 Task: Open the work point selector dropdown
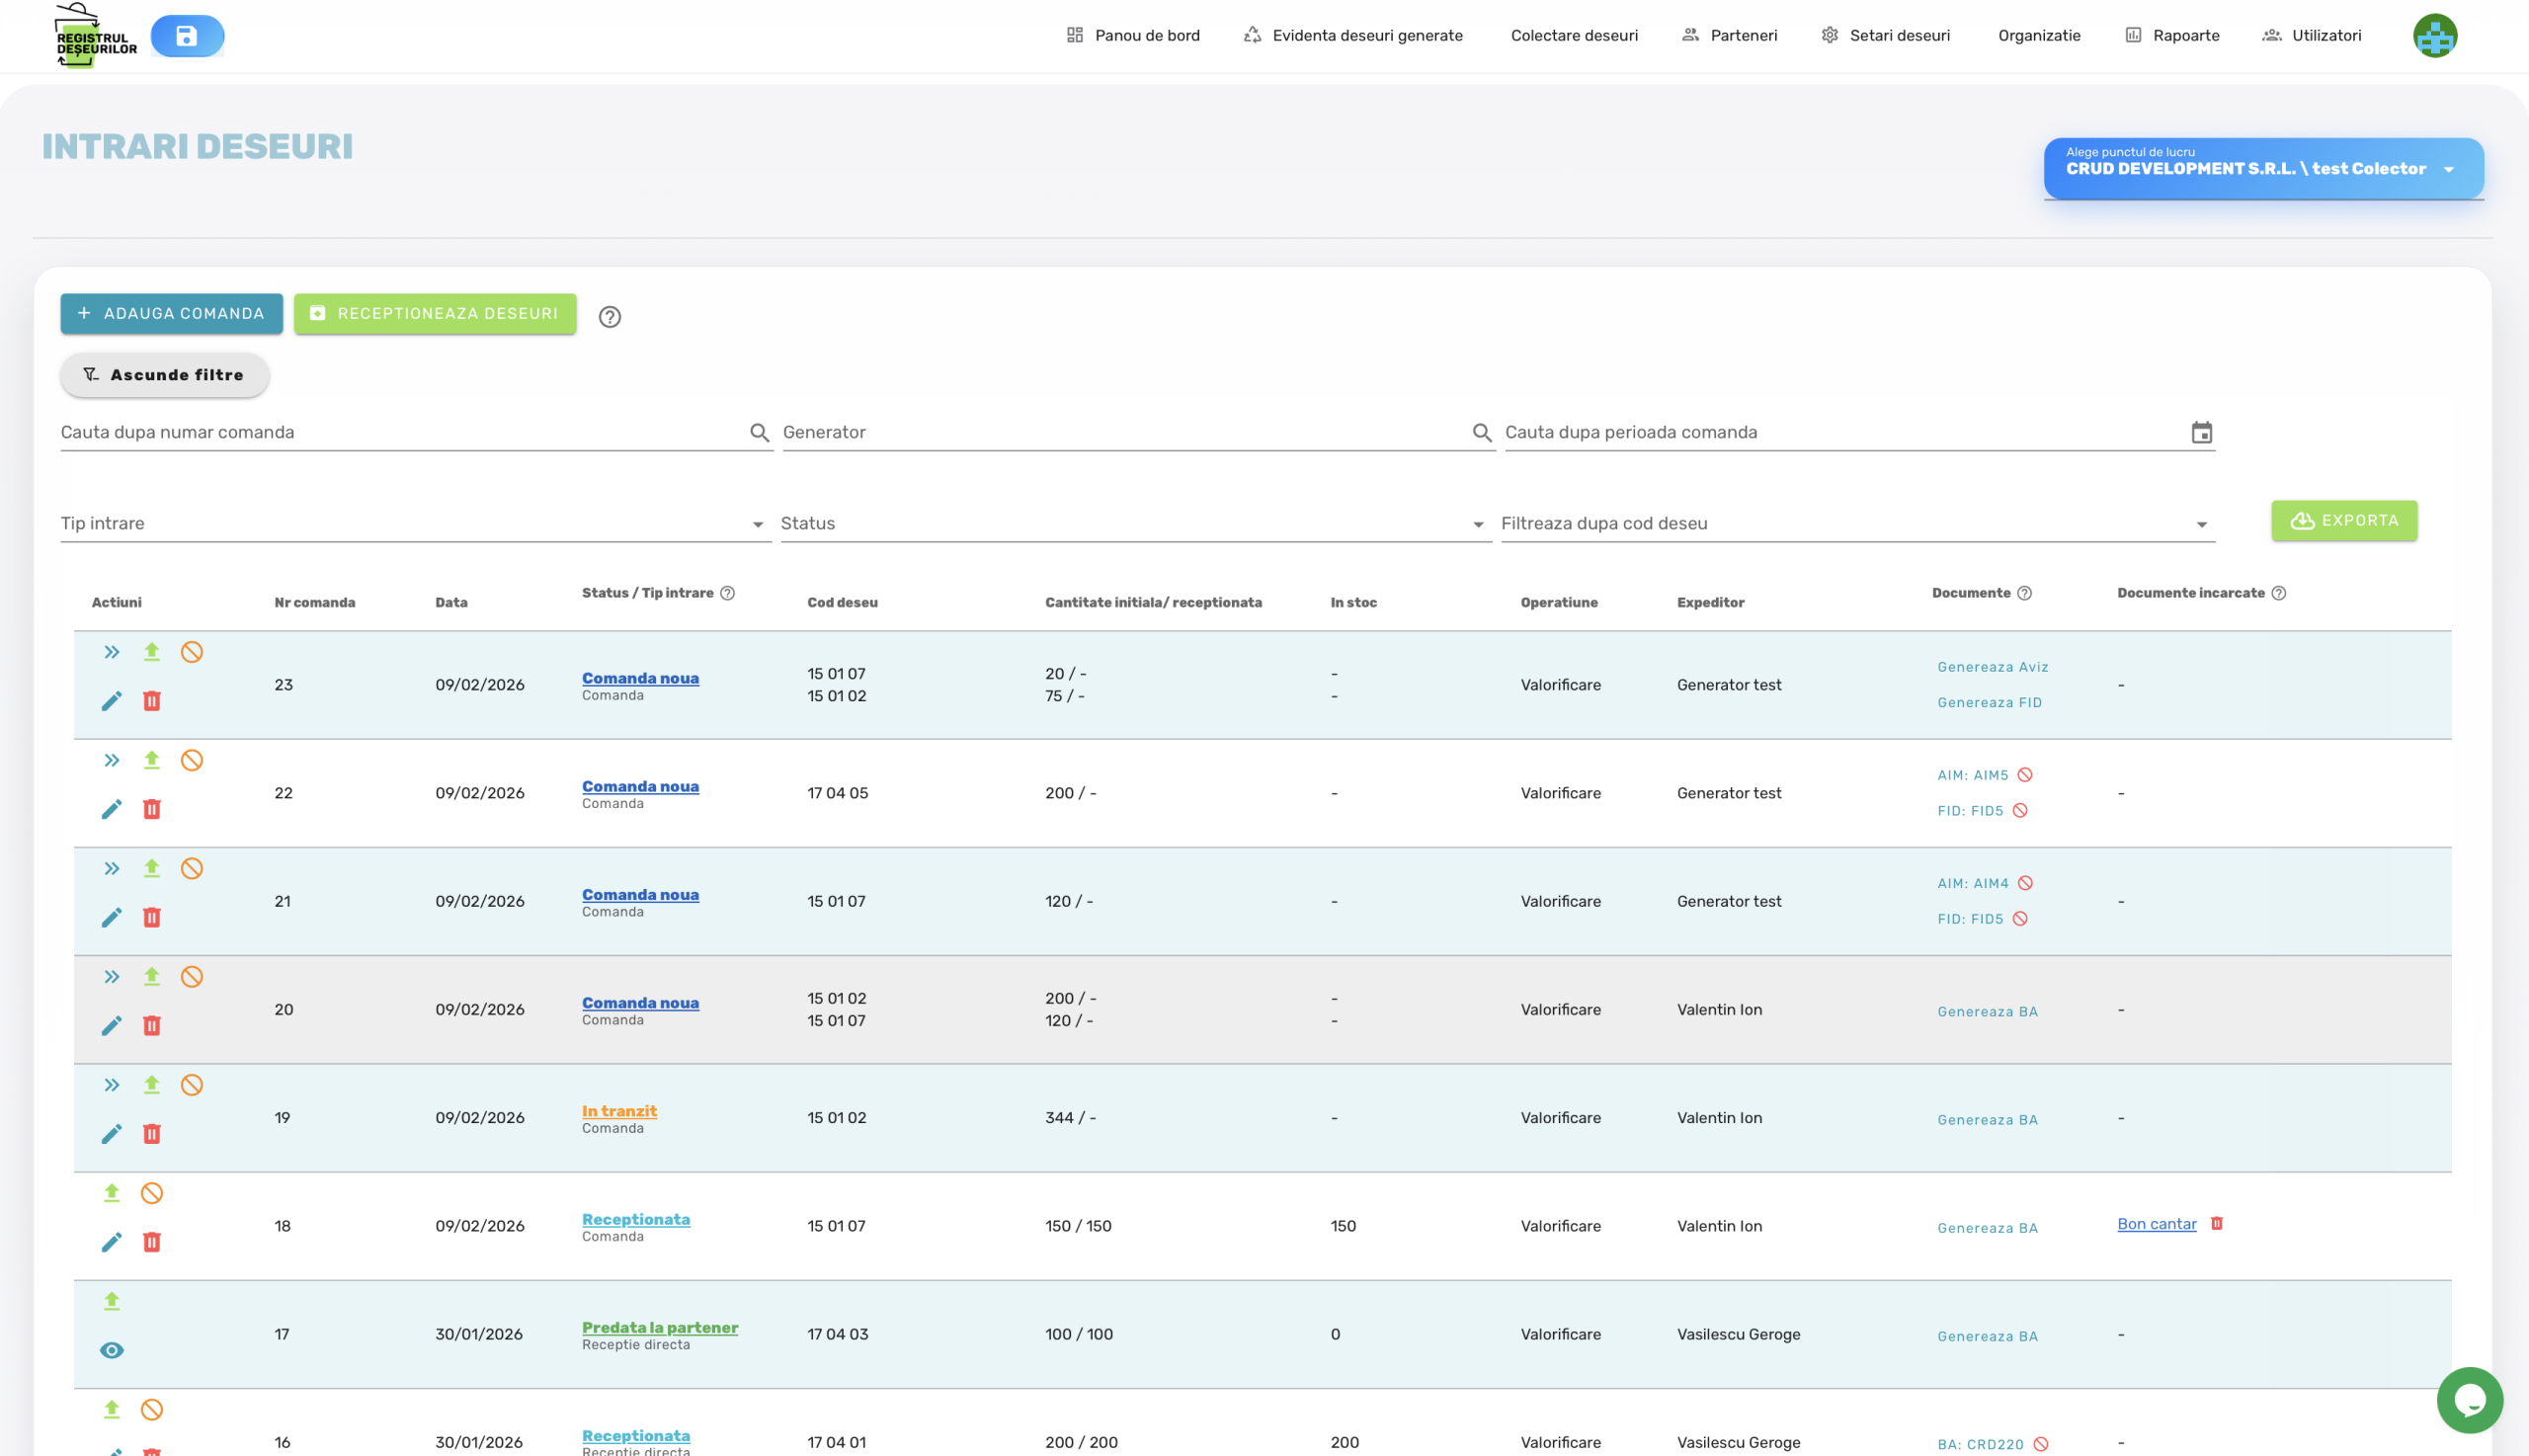pos(2263,168)
